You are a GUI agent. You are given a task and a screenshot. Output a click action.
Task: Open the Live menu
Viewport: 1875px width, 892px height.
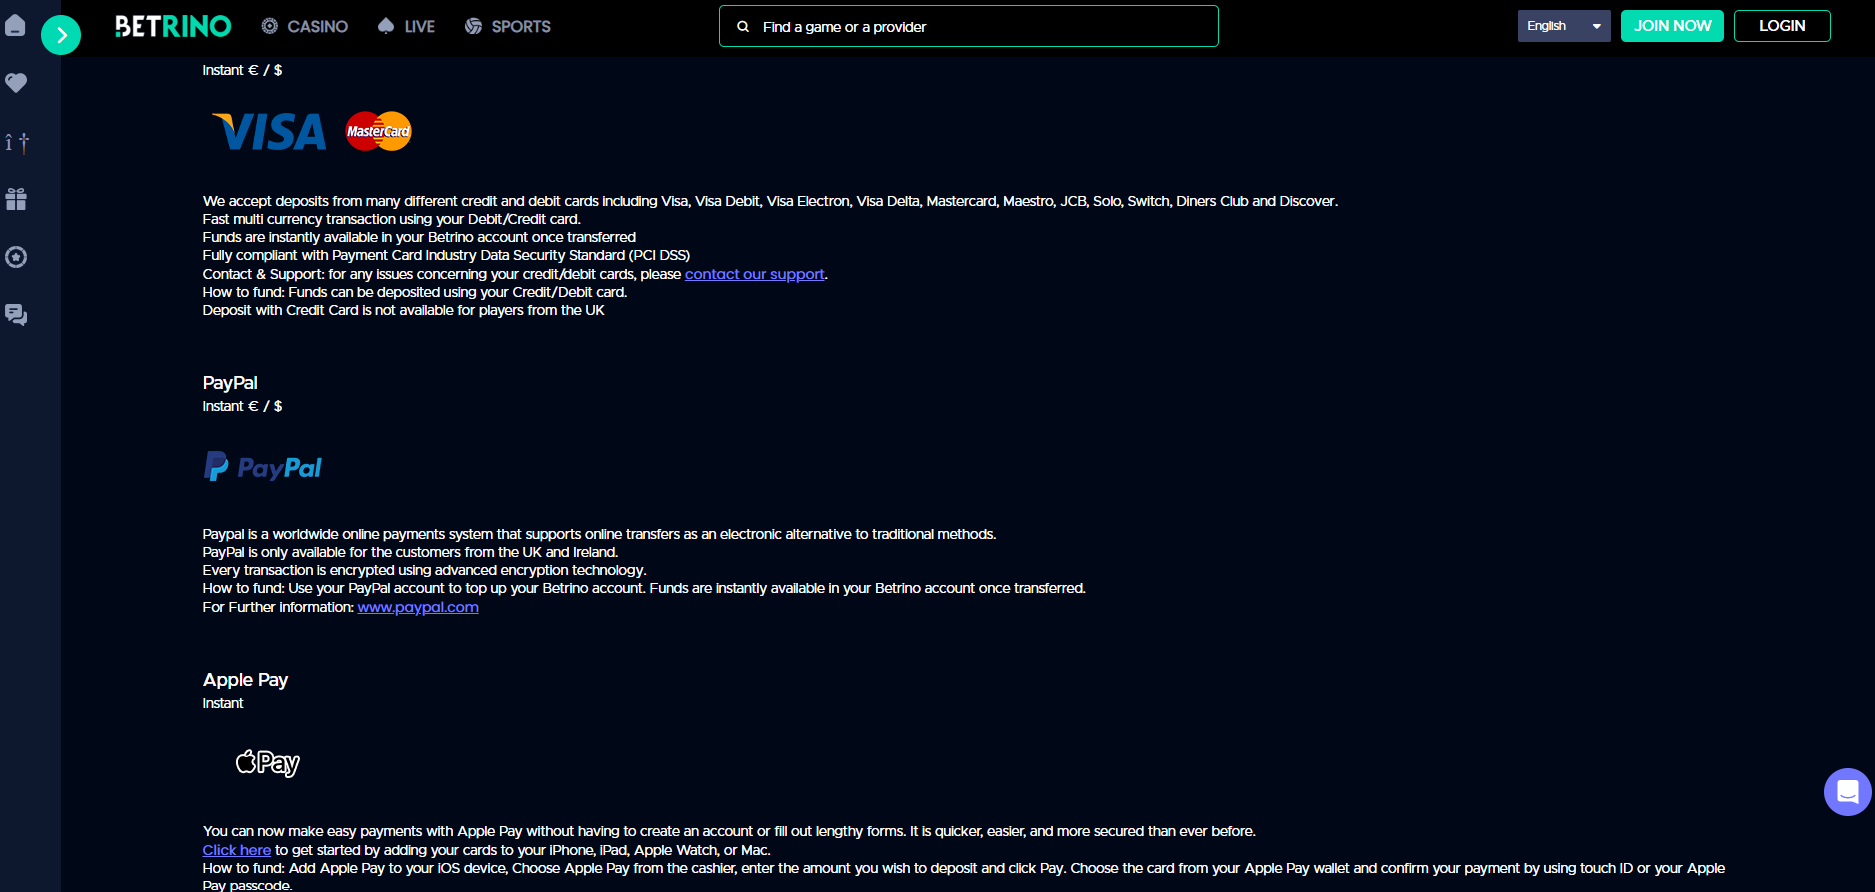coord(406,26)
